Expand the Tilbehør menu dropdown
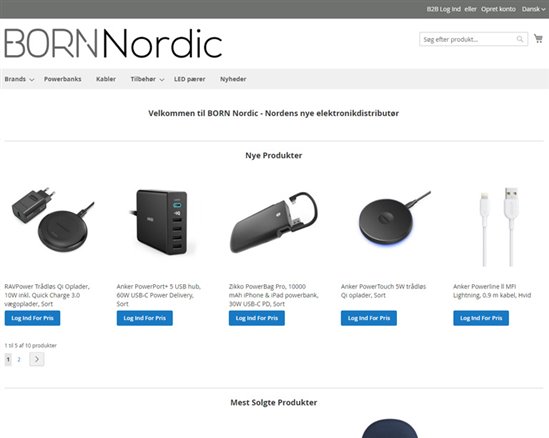This screenshot has height=438, width=549. tap(147, 79)
